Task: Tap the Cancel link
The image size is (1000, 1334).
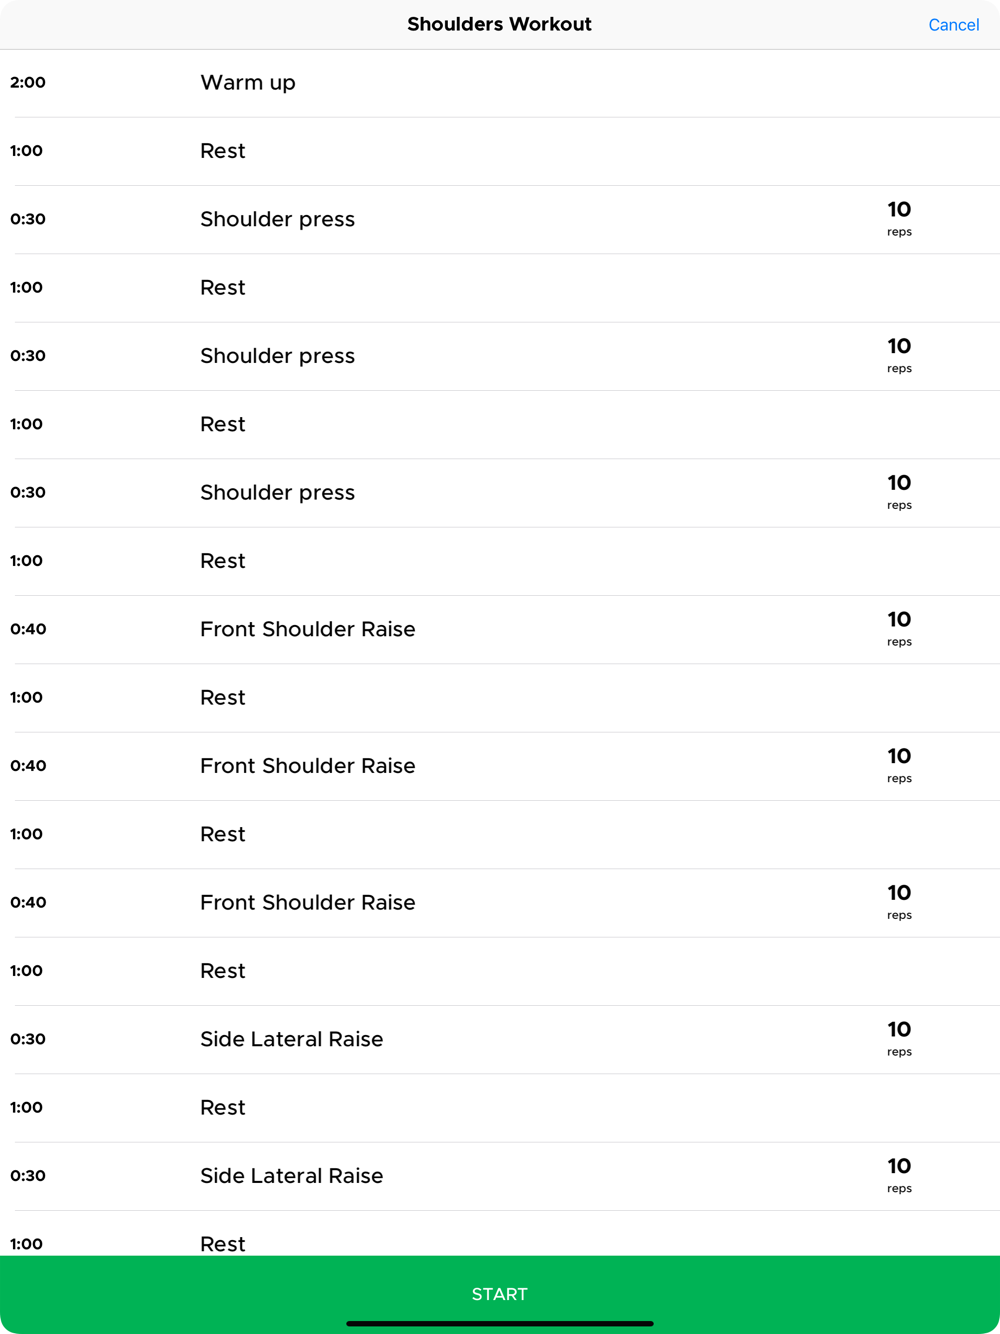Action: [x=953, y=25]
